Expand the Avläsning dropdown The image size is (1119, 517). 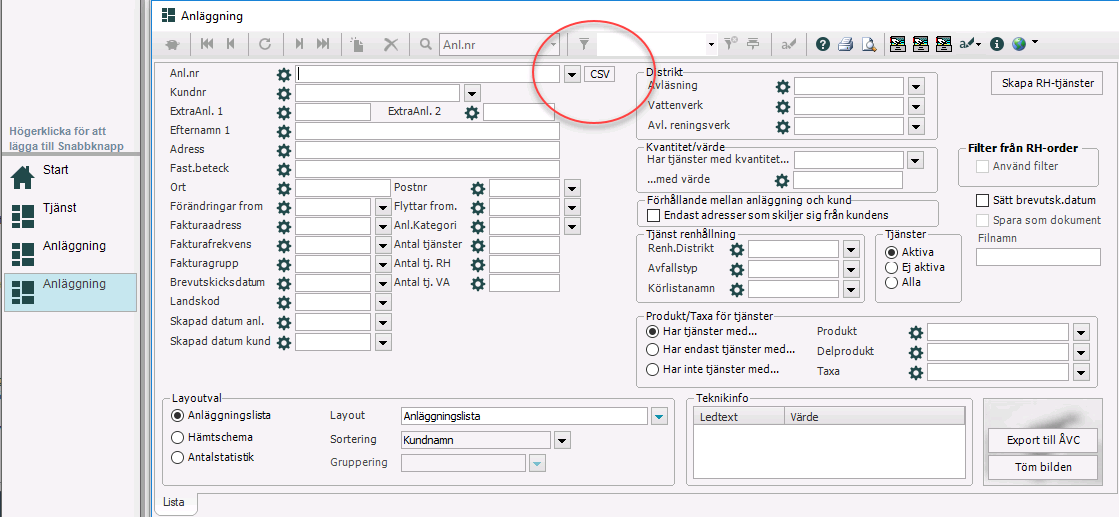point(917,87)
